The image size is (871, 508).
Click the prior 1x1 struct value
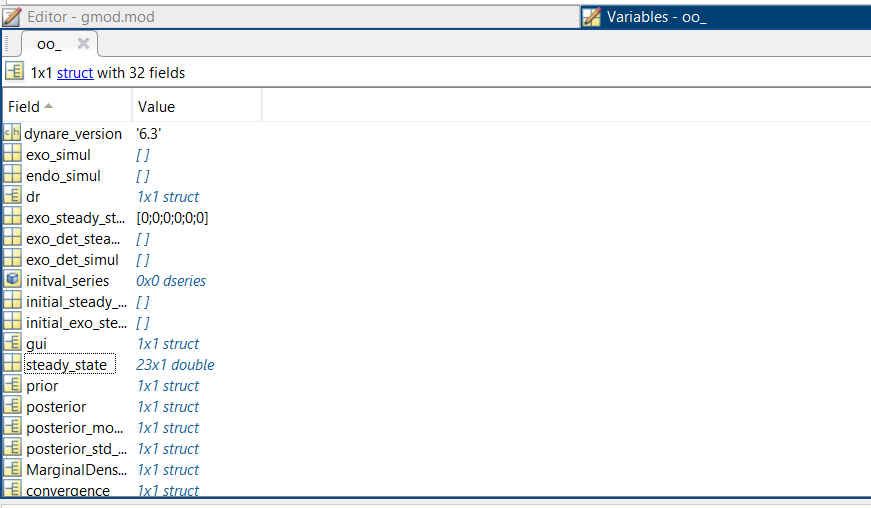point(168,386)
